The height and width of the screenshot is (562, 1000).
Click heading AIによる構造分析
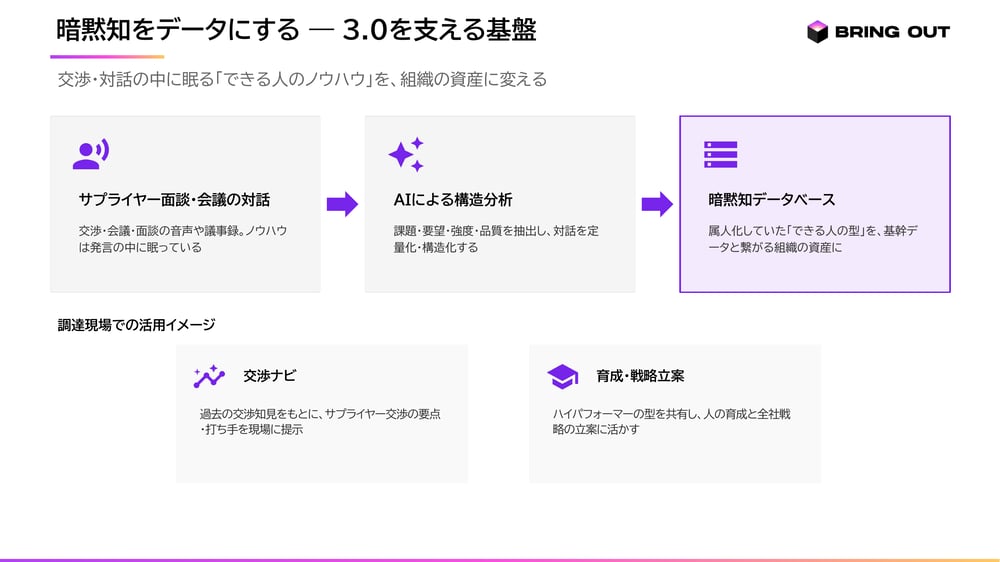point(453,200)
